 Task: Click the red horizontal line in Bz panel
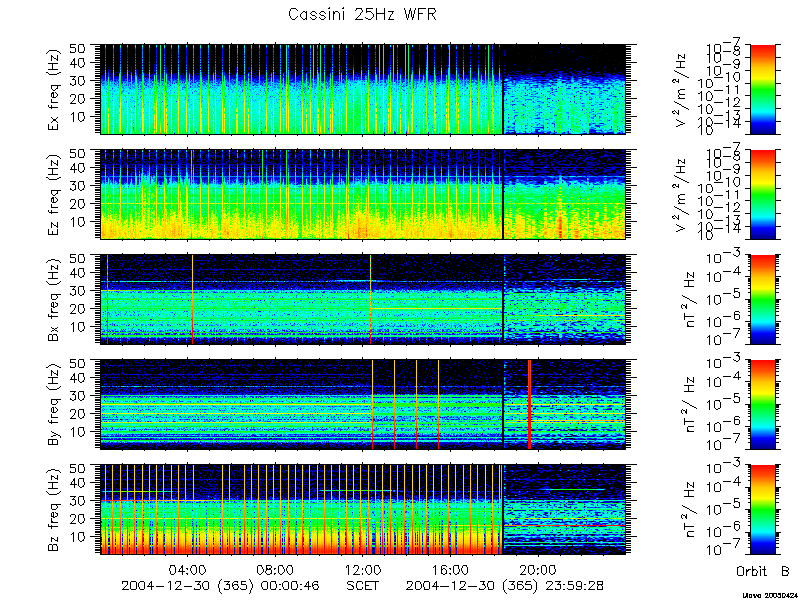coord(564,525)
